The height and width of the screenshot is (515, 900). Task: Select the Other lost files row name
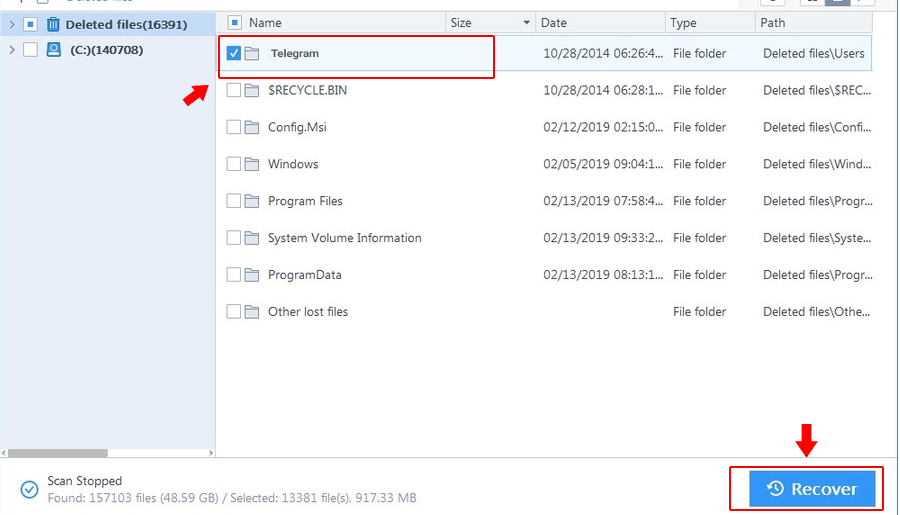pyautogui.click(x=308, y=311)
